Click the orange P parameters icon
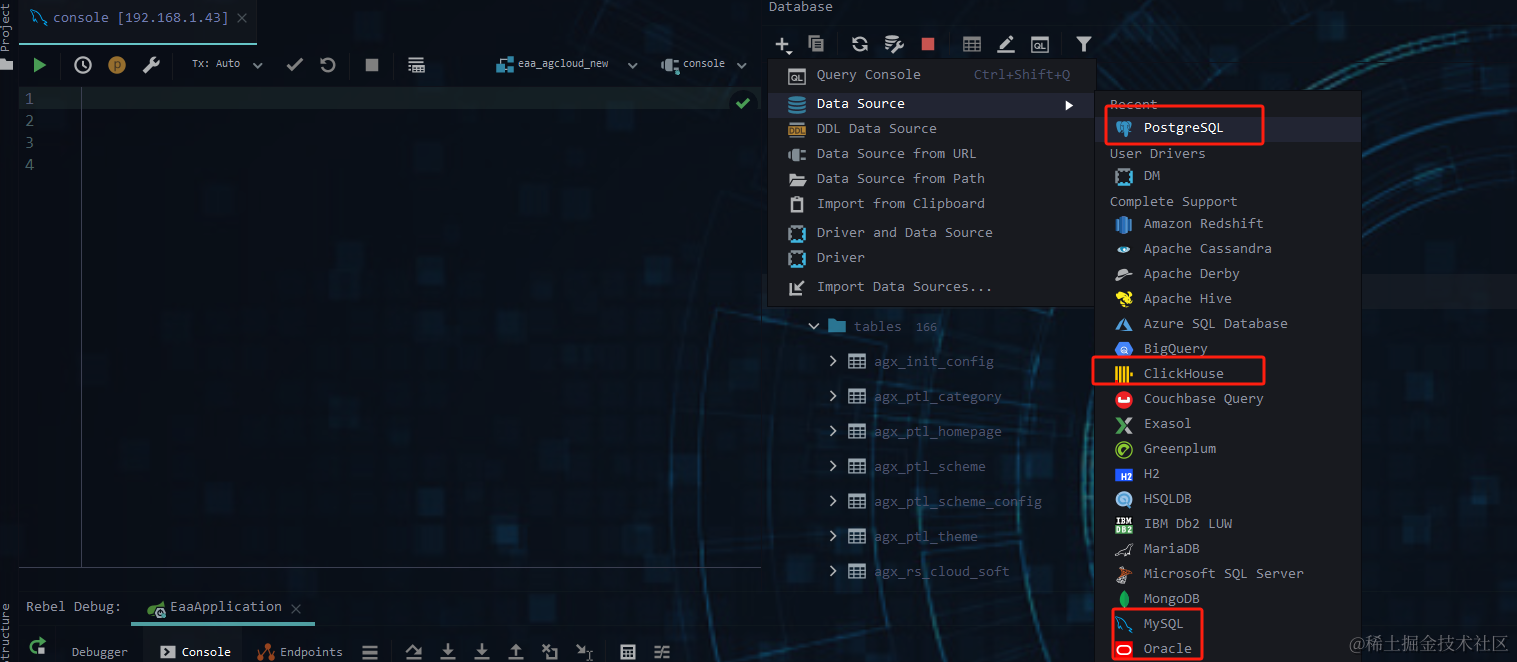This screenshot has width=1517, height=662. click(117, 65)
